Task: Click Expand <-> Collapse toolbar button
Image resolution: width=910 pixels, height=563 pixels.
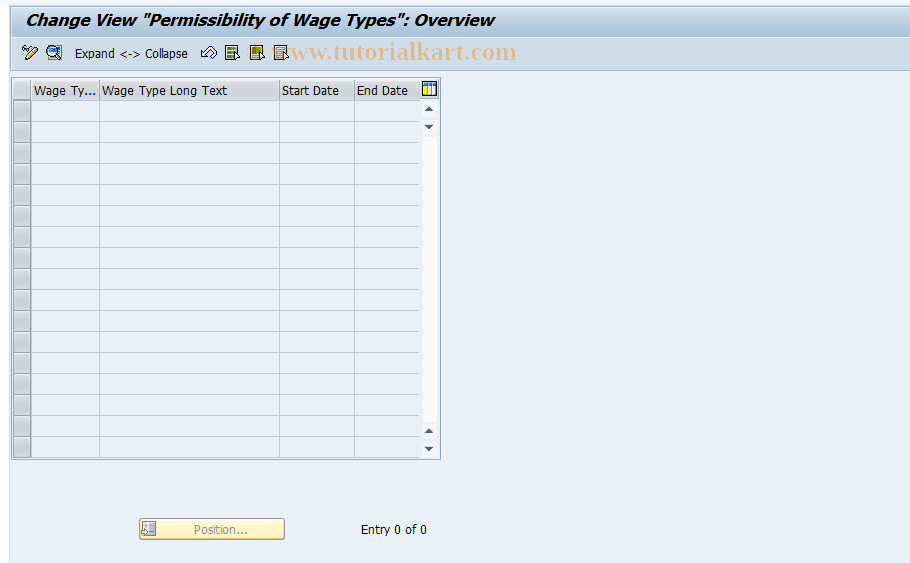Action: [131, 53]
